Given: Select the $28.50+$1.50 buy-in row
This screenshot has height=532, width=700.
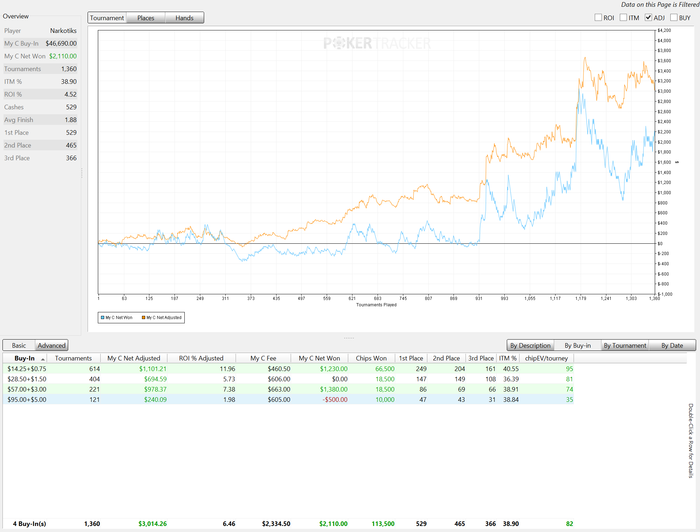Looking at the screenshot, I should pyautogui.click(x=288, y=379).
